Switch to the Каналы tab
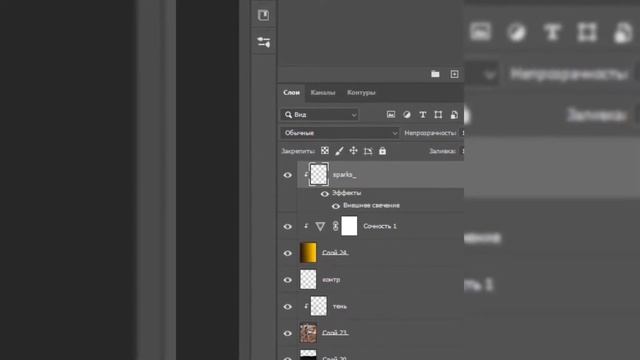640x360 pixels. click(x=322, y=93)
